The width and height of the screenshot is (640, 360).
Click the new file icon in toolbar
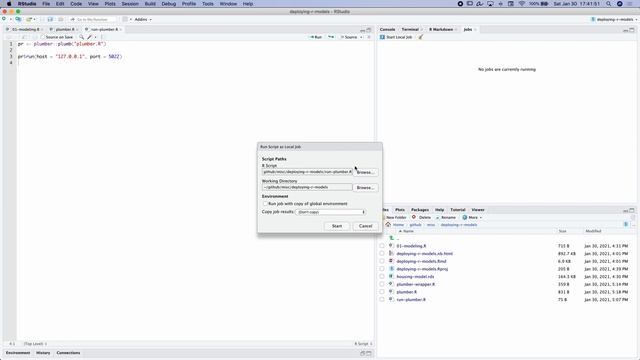point(4,19)
